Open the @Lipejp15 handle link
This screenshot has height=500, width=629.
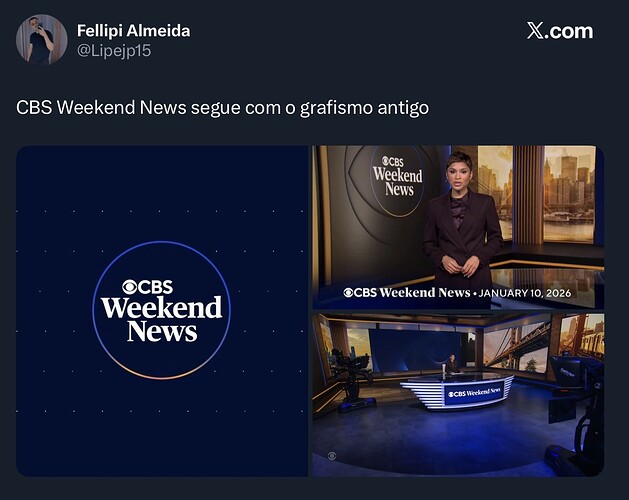(114, 51)
